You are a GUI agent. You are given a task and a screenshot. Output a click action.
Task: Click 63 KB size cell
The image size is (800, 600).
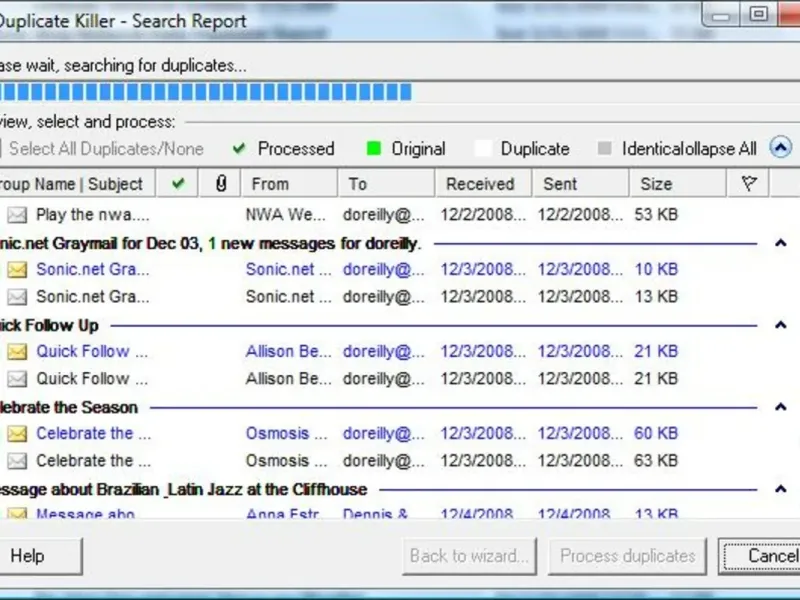pos(656,461)
